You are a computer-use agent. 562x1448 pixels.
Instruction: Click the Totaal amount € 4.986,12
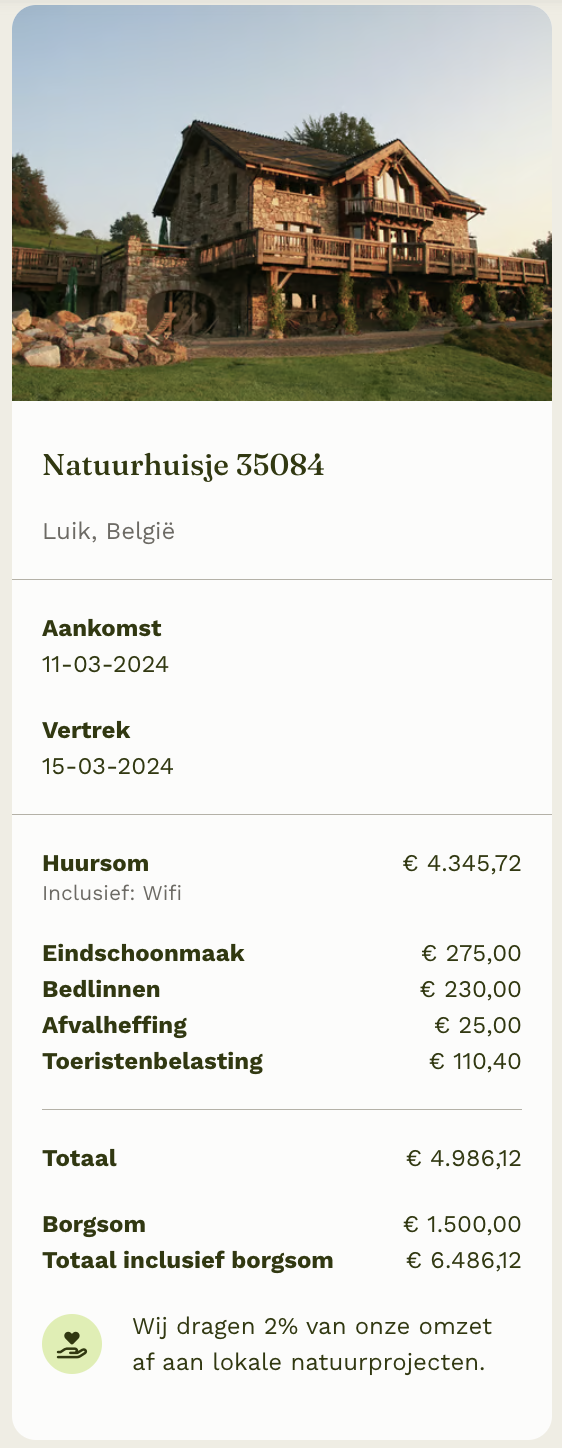click(464, 1158)
